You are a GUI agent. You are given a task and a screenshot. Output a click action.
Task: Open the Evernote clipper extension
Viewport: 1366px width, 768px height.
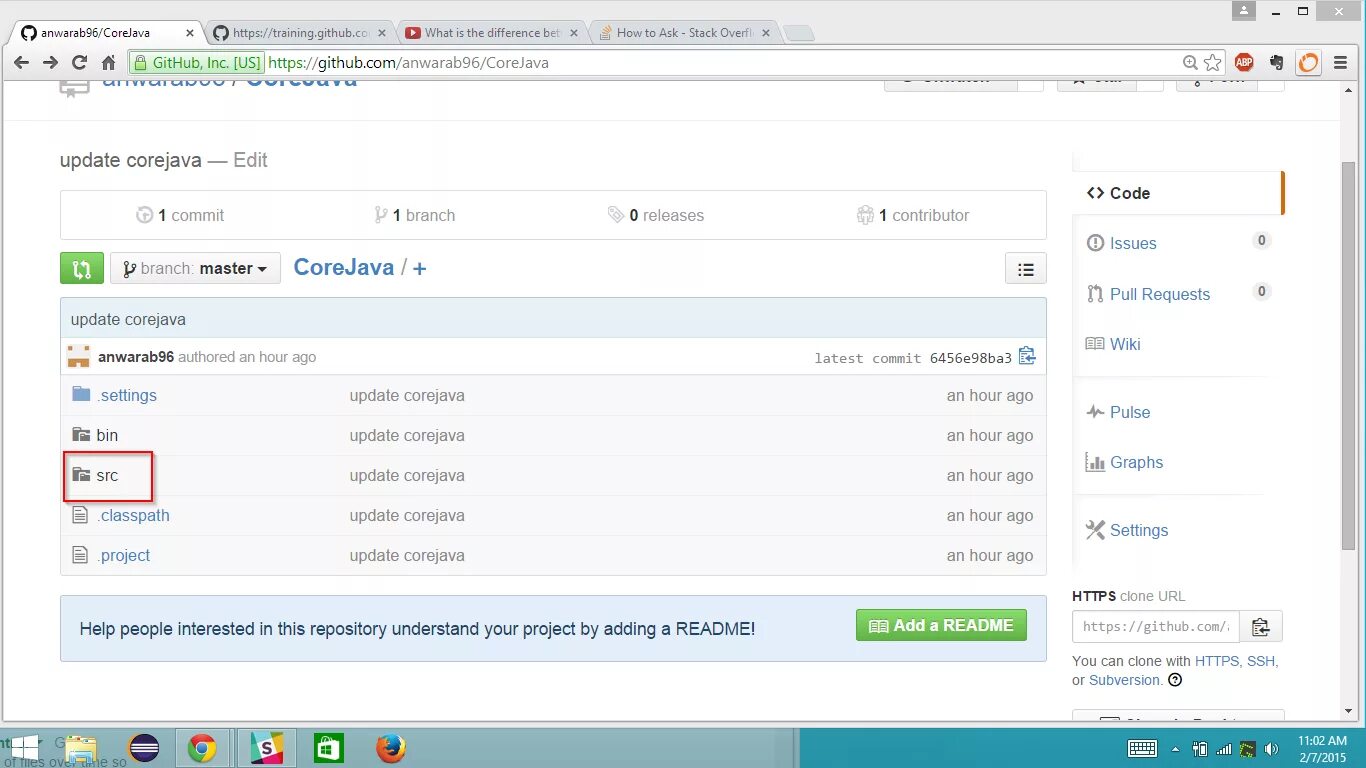click(1276, 62)
